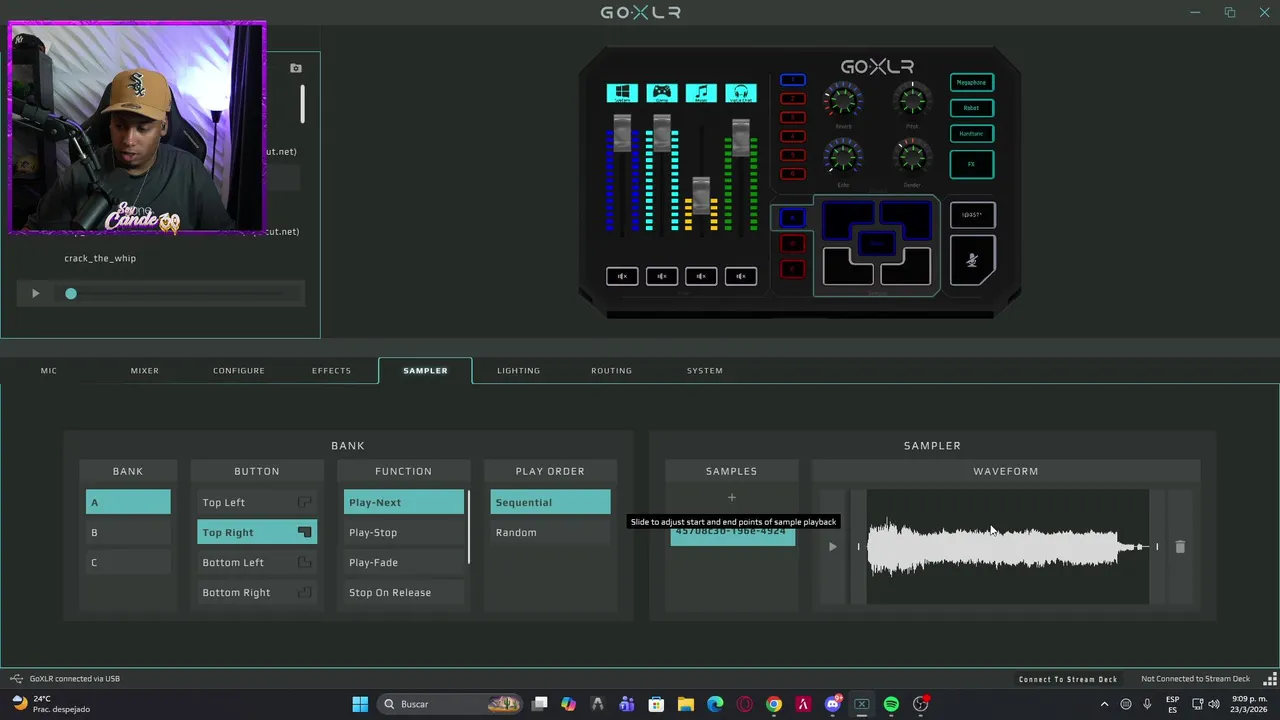Viewport: 1280px width, 720px height.
Task: Open the CONFIGURE tab
Action: [x=238, y=370]
